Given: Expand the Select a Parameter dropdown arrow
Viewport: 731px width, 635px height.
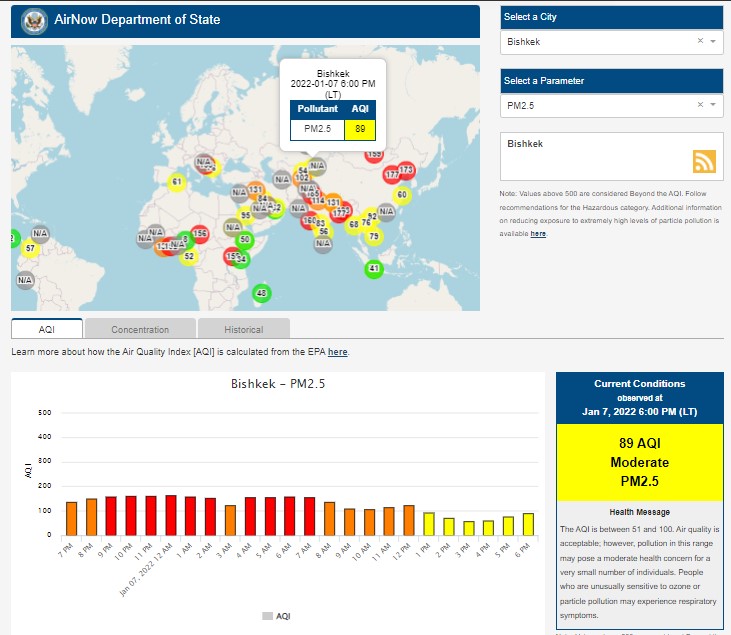Looking at the screenshot, I should tap(713, 105).
